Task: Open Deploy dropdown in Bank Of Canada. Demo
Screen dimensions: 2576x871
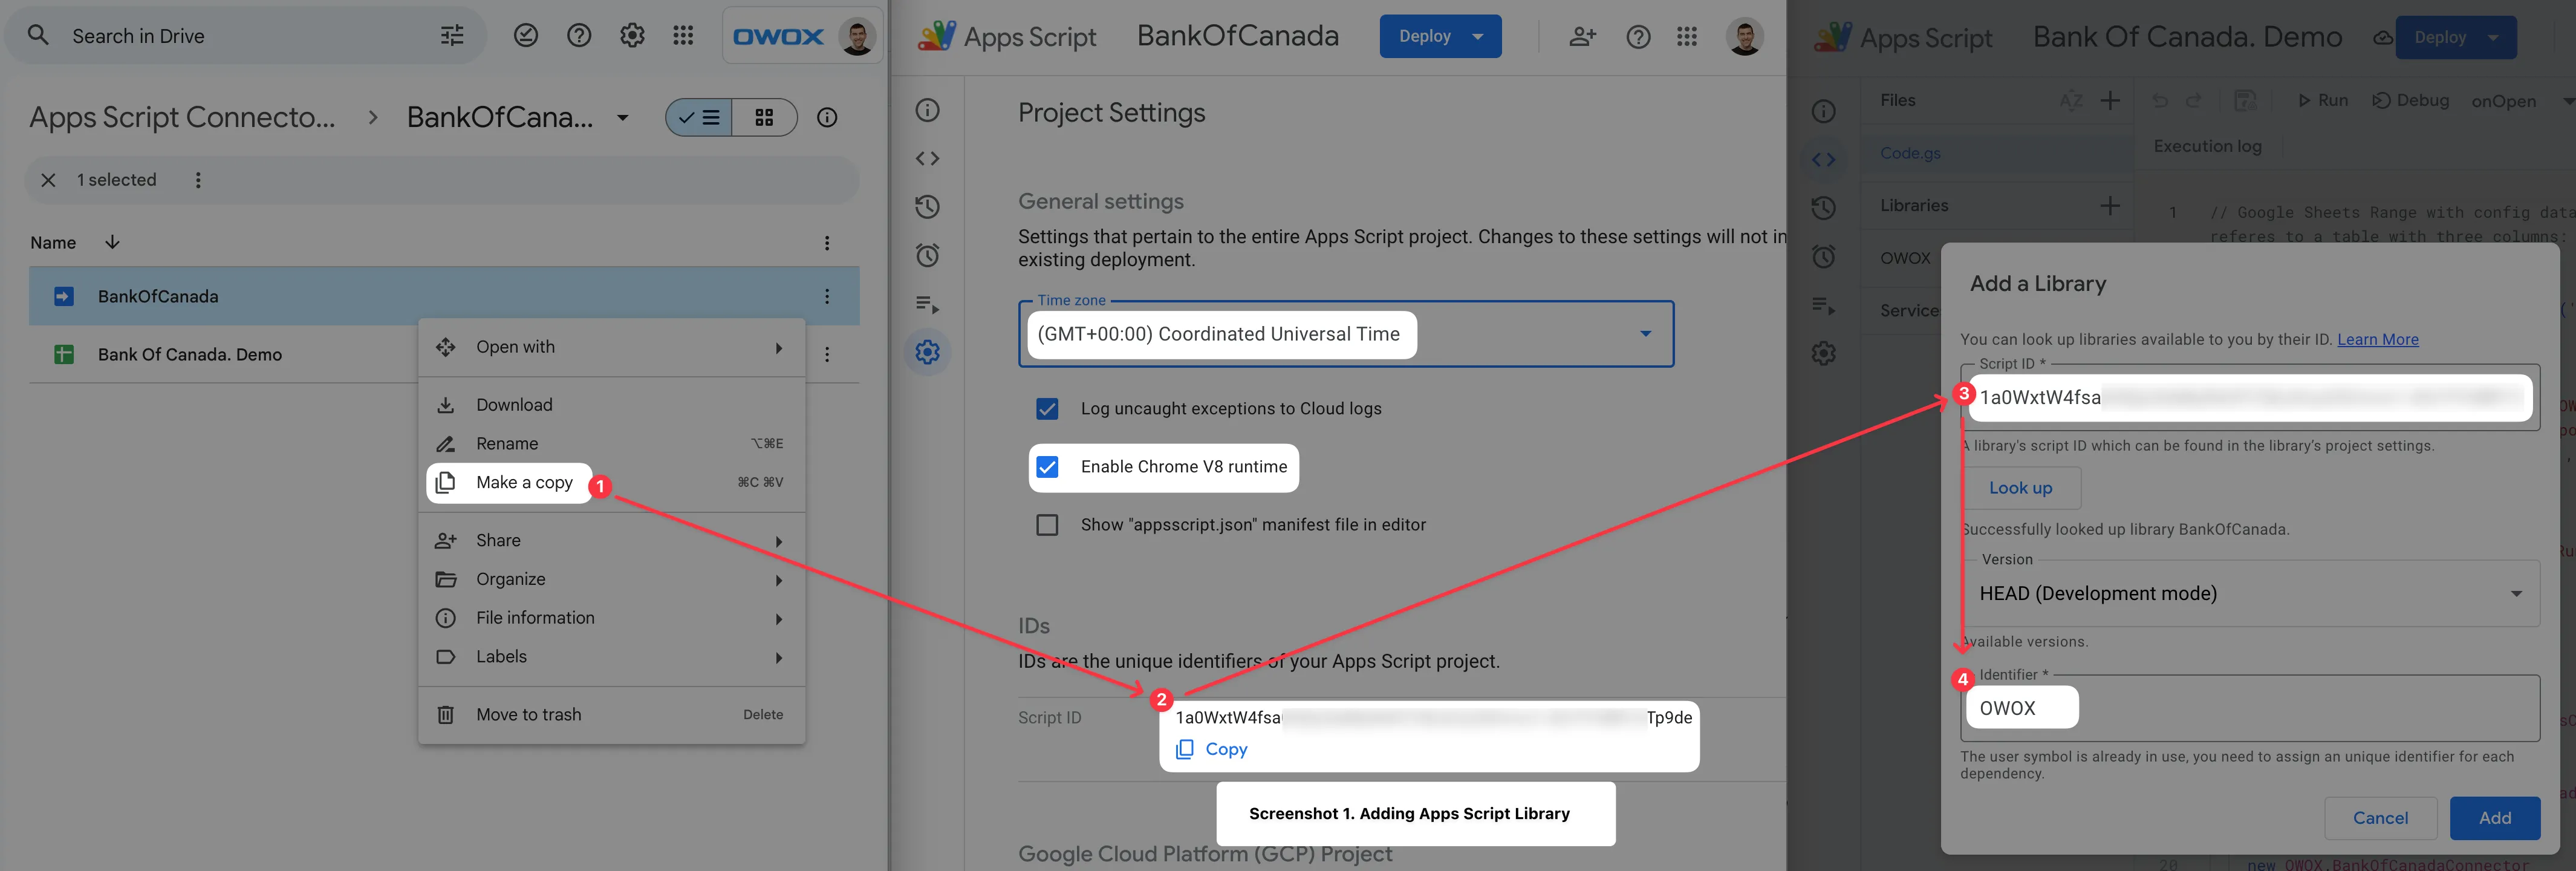Action: click(2456, 37)
